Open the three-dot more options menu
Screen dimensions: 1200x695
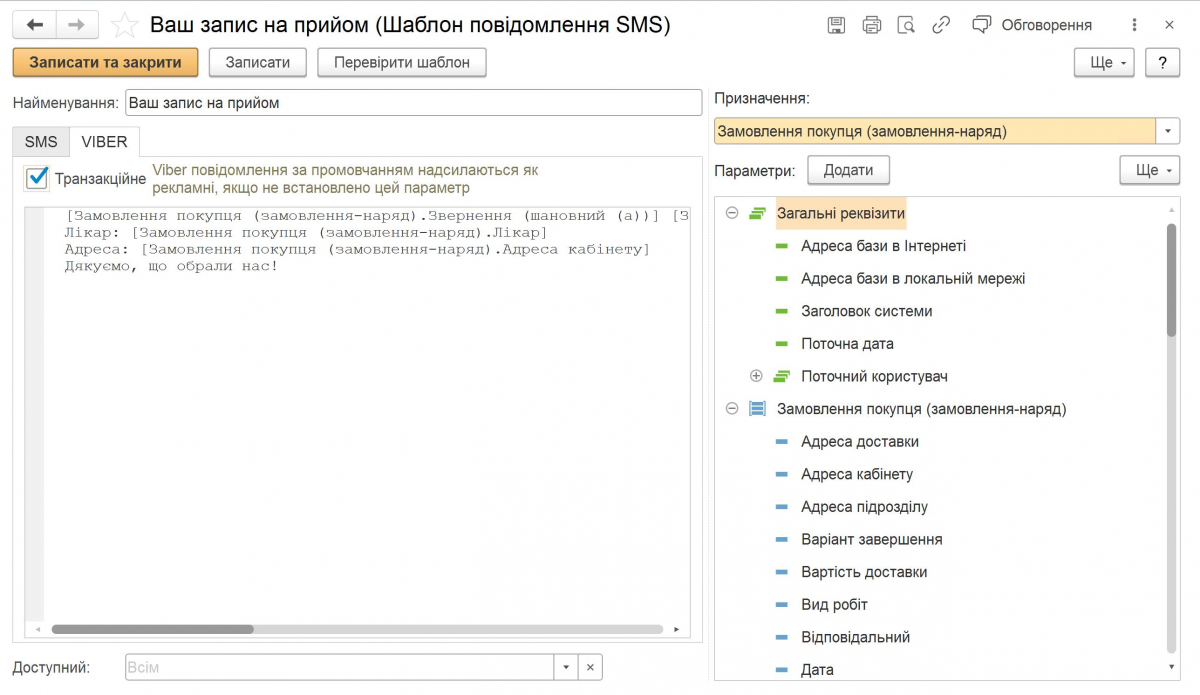1134,25
